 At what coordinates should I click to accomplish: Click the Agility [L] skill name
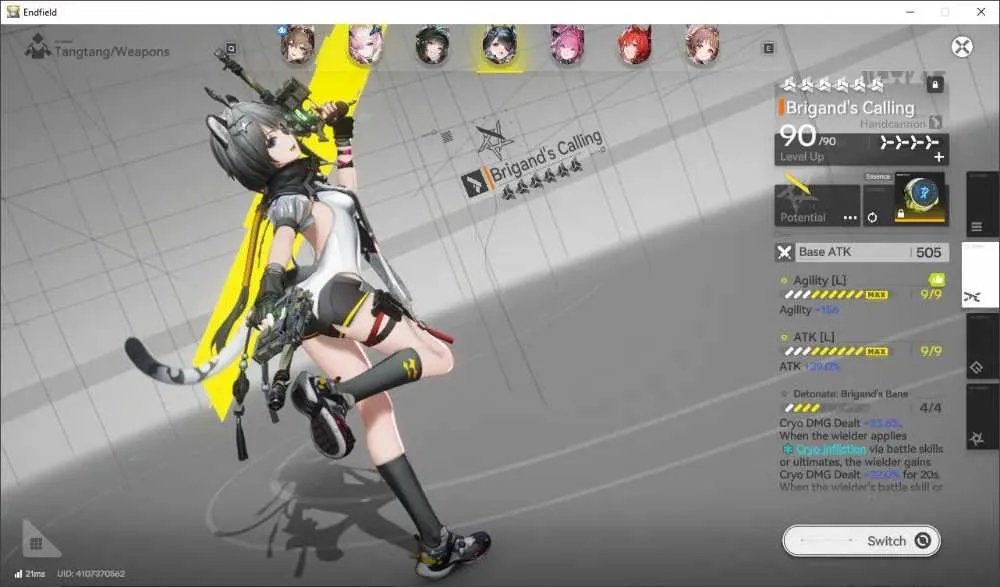tap(820, 280)
